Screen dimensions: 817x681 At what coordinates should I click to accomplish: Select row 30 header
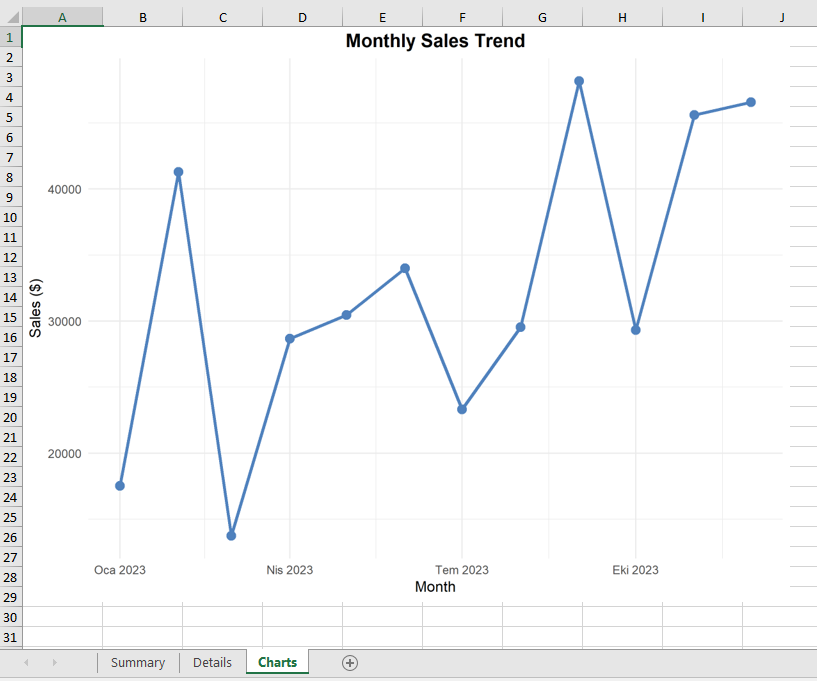(10, 618)
